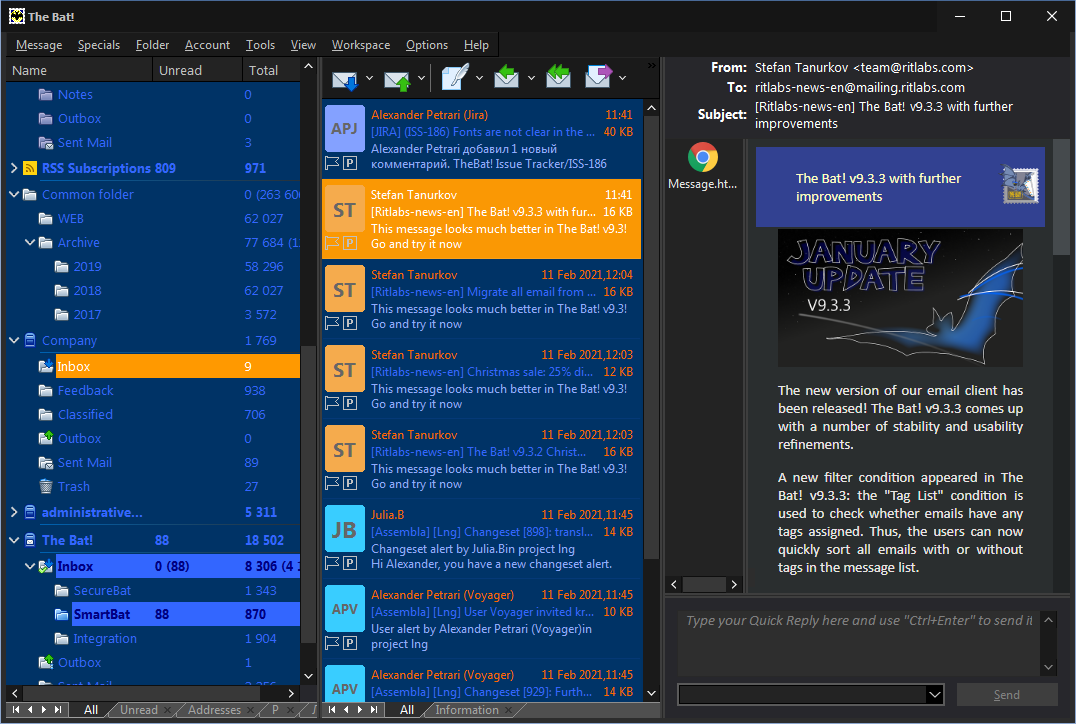Click the Sent Mail folder icon under Company
Image resolution: width=1076 pixels, height=724 pixels.
[46, 463]
